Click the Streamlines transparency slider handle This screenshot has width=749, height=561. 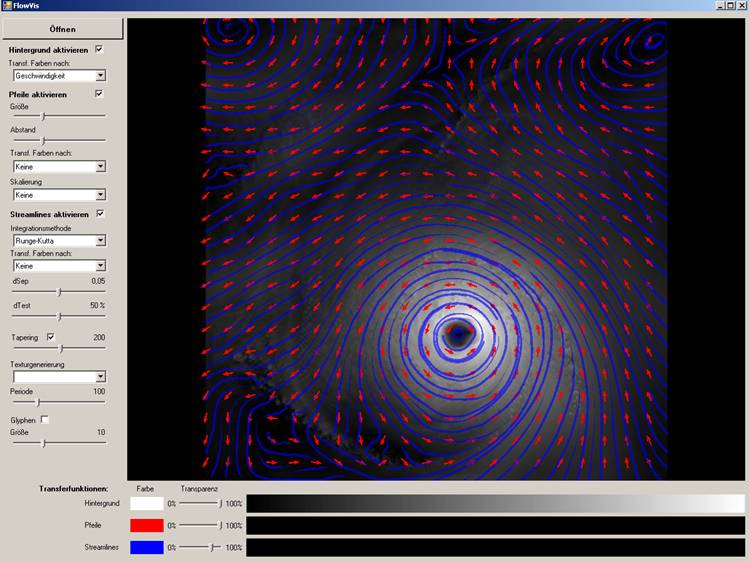pyautogui.click(x=211, y=547)
